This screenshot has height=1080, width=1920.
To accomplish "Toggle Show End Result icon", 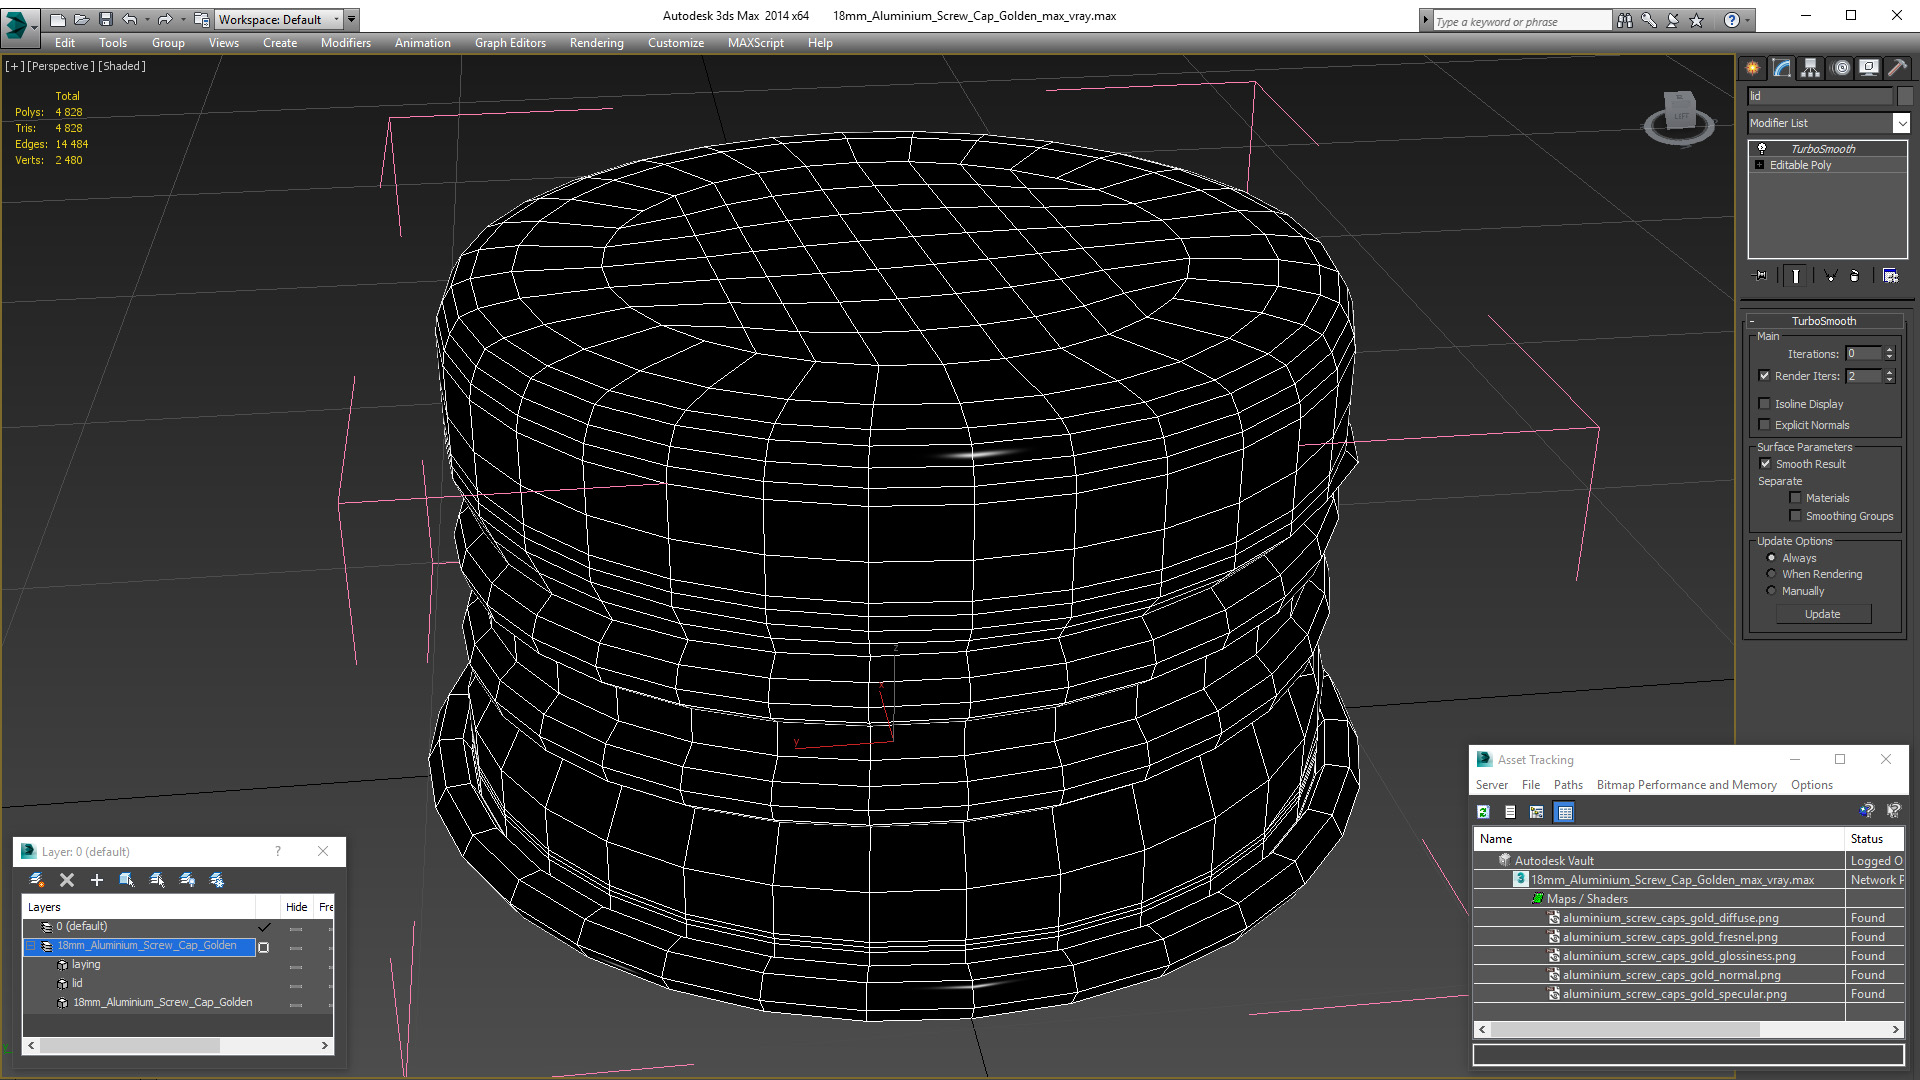I will pyautogui.click(x=1796, y=276).
